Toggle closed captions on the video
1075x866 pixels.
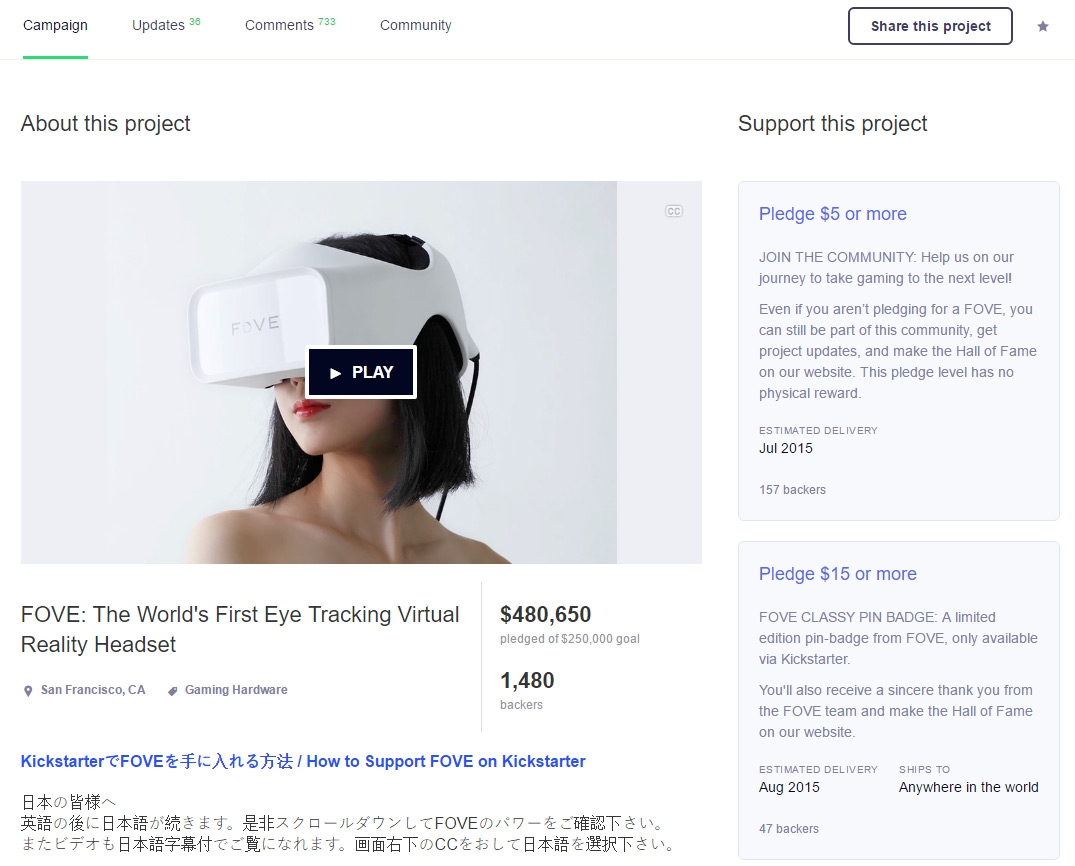coord(674,211)
